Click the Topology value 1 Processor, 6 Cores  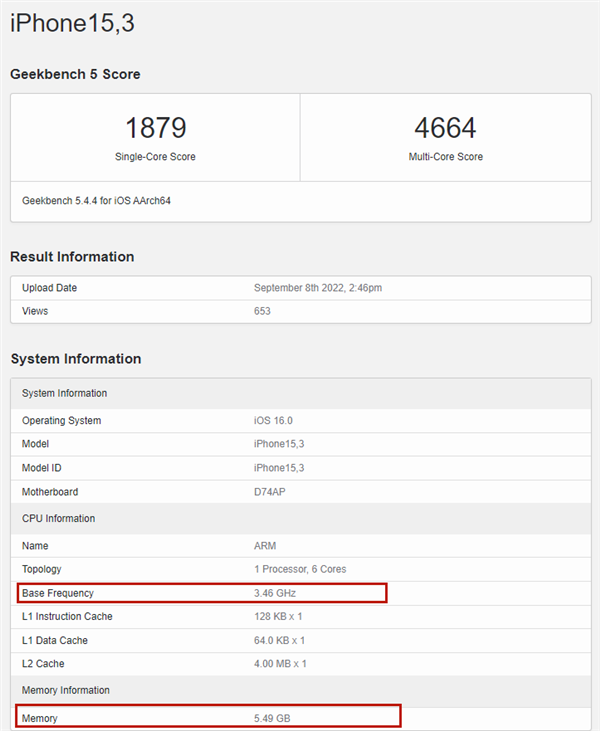(300, 569)
